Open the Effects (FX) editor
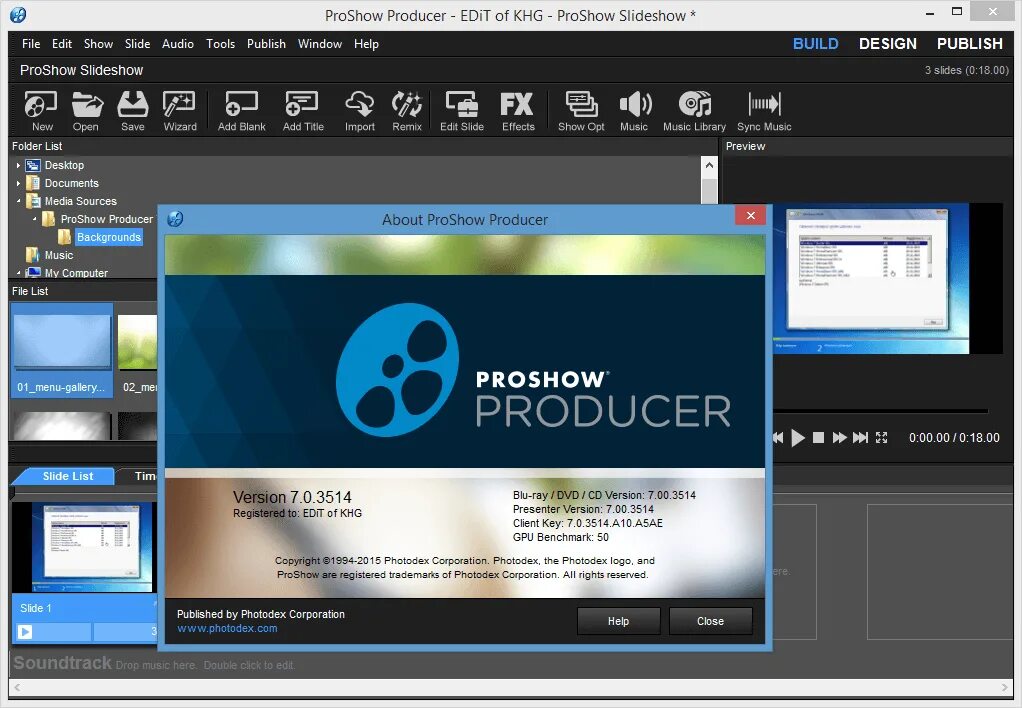This screenshot has height=708, width=1022. click(517, 110)
